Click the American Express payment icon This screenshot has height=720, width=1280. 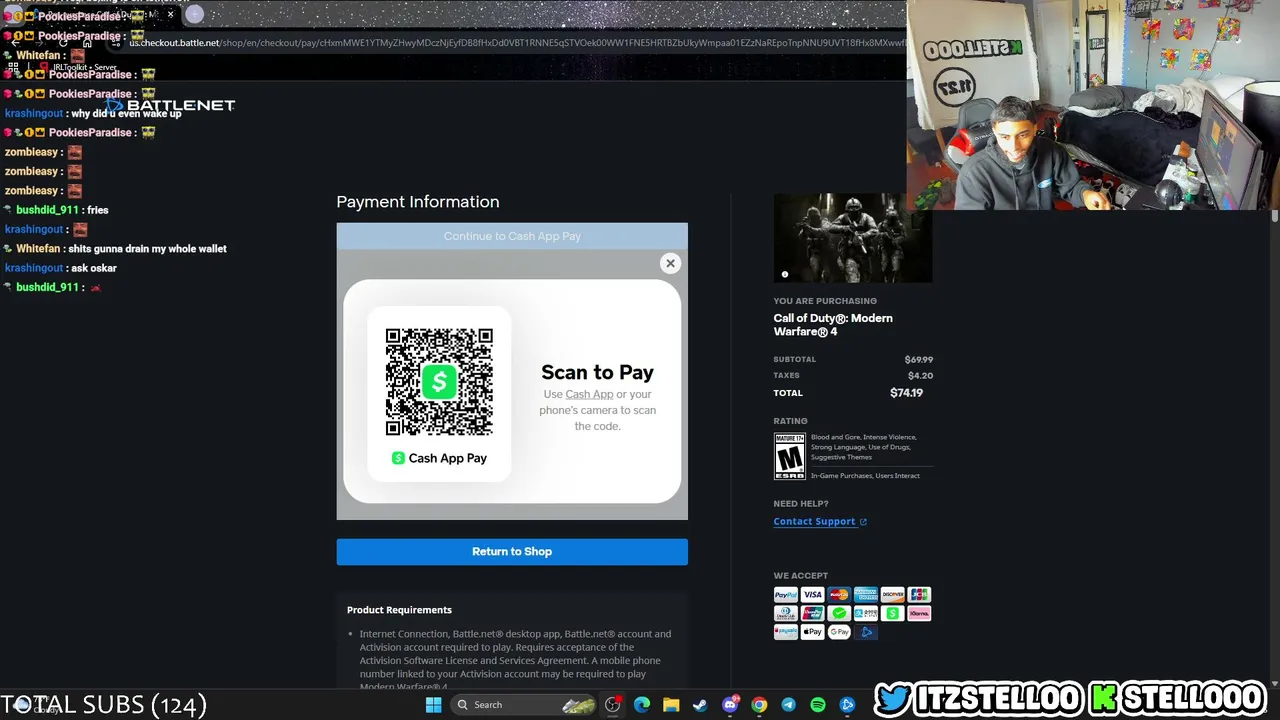(866, 594)
